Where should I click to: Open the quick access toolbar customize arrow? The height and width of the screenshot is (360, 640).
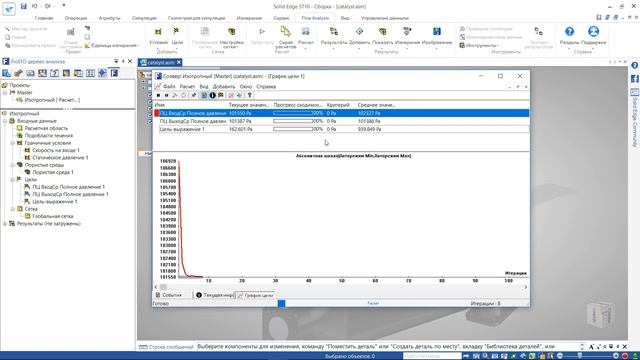pyautogui.click(x=64, y=6)
